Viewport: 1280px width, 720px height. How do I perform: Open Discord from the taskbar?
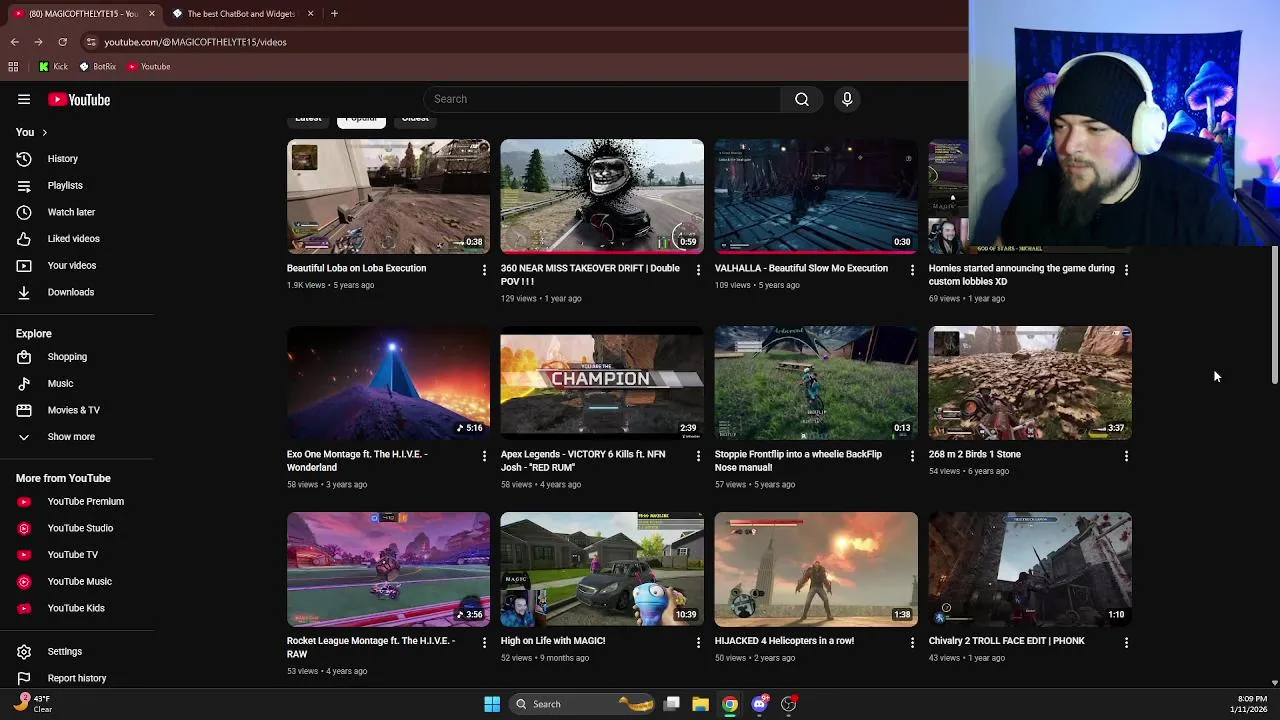tap(759, 704)
